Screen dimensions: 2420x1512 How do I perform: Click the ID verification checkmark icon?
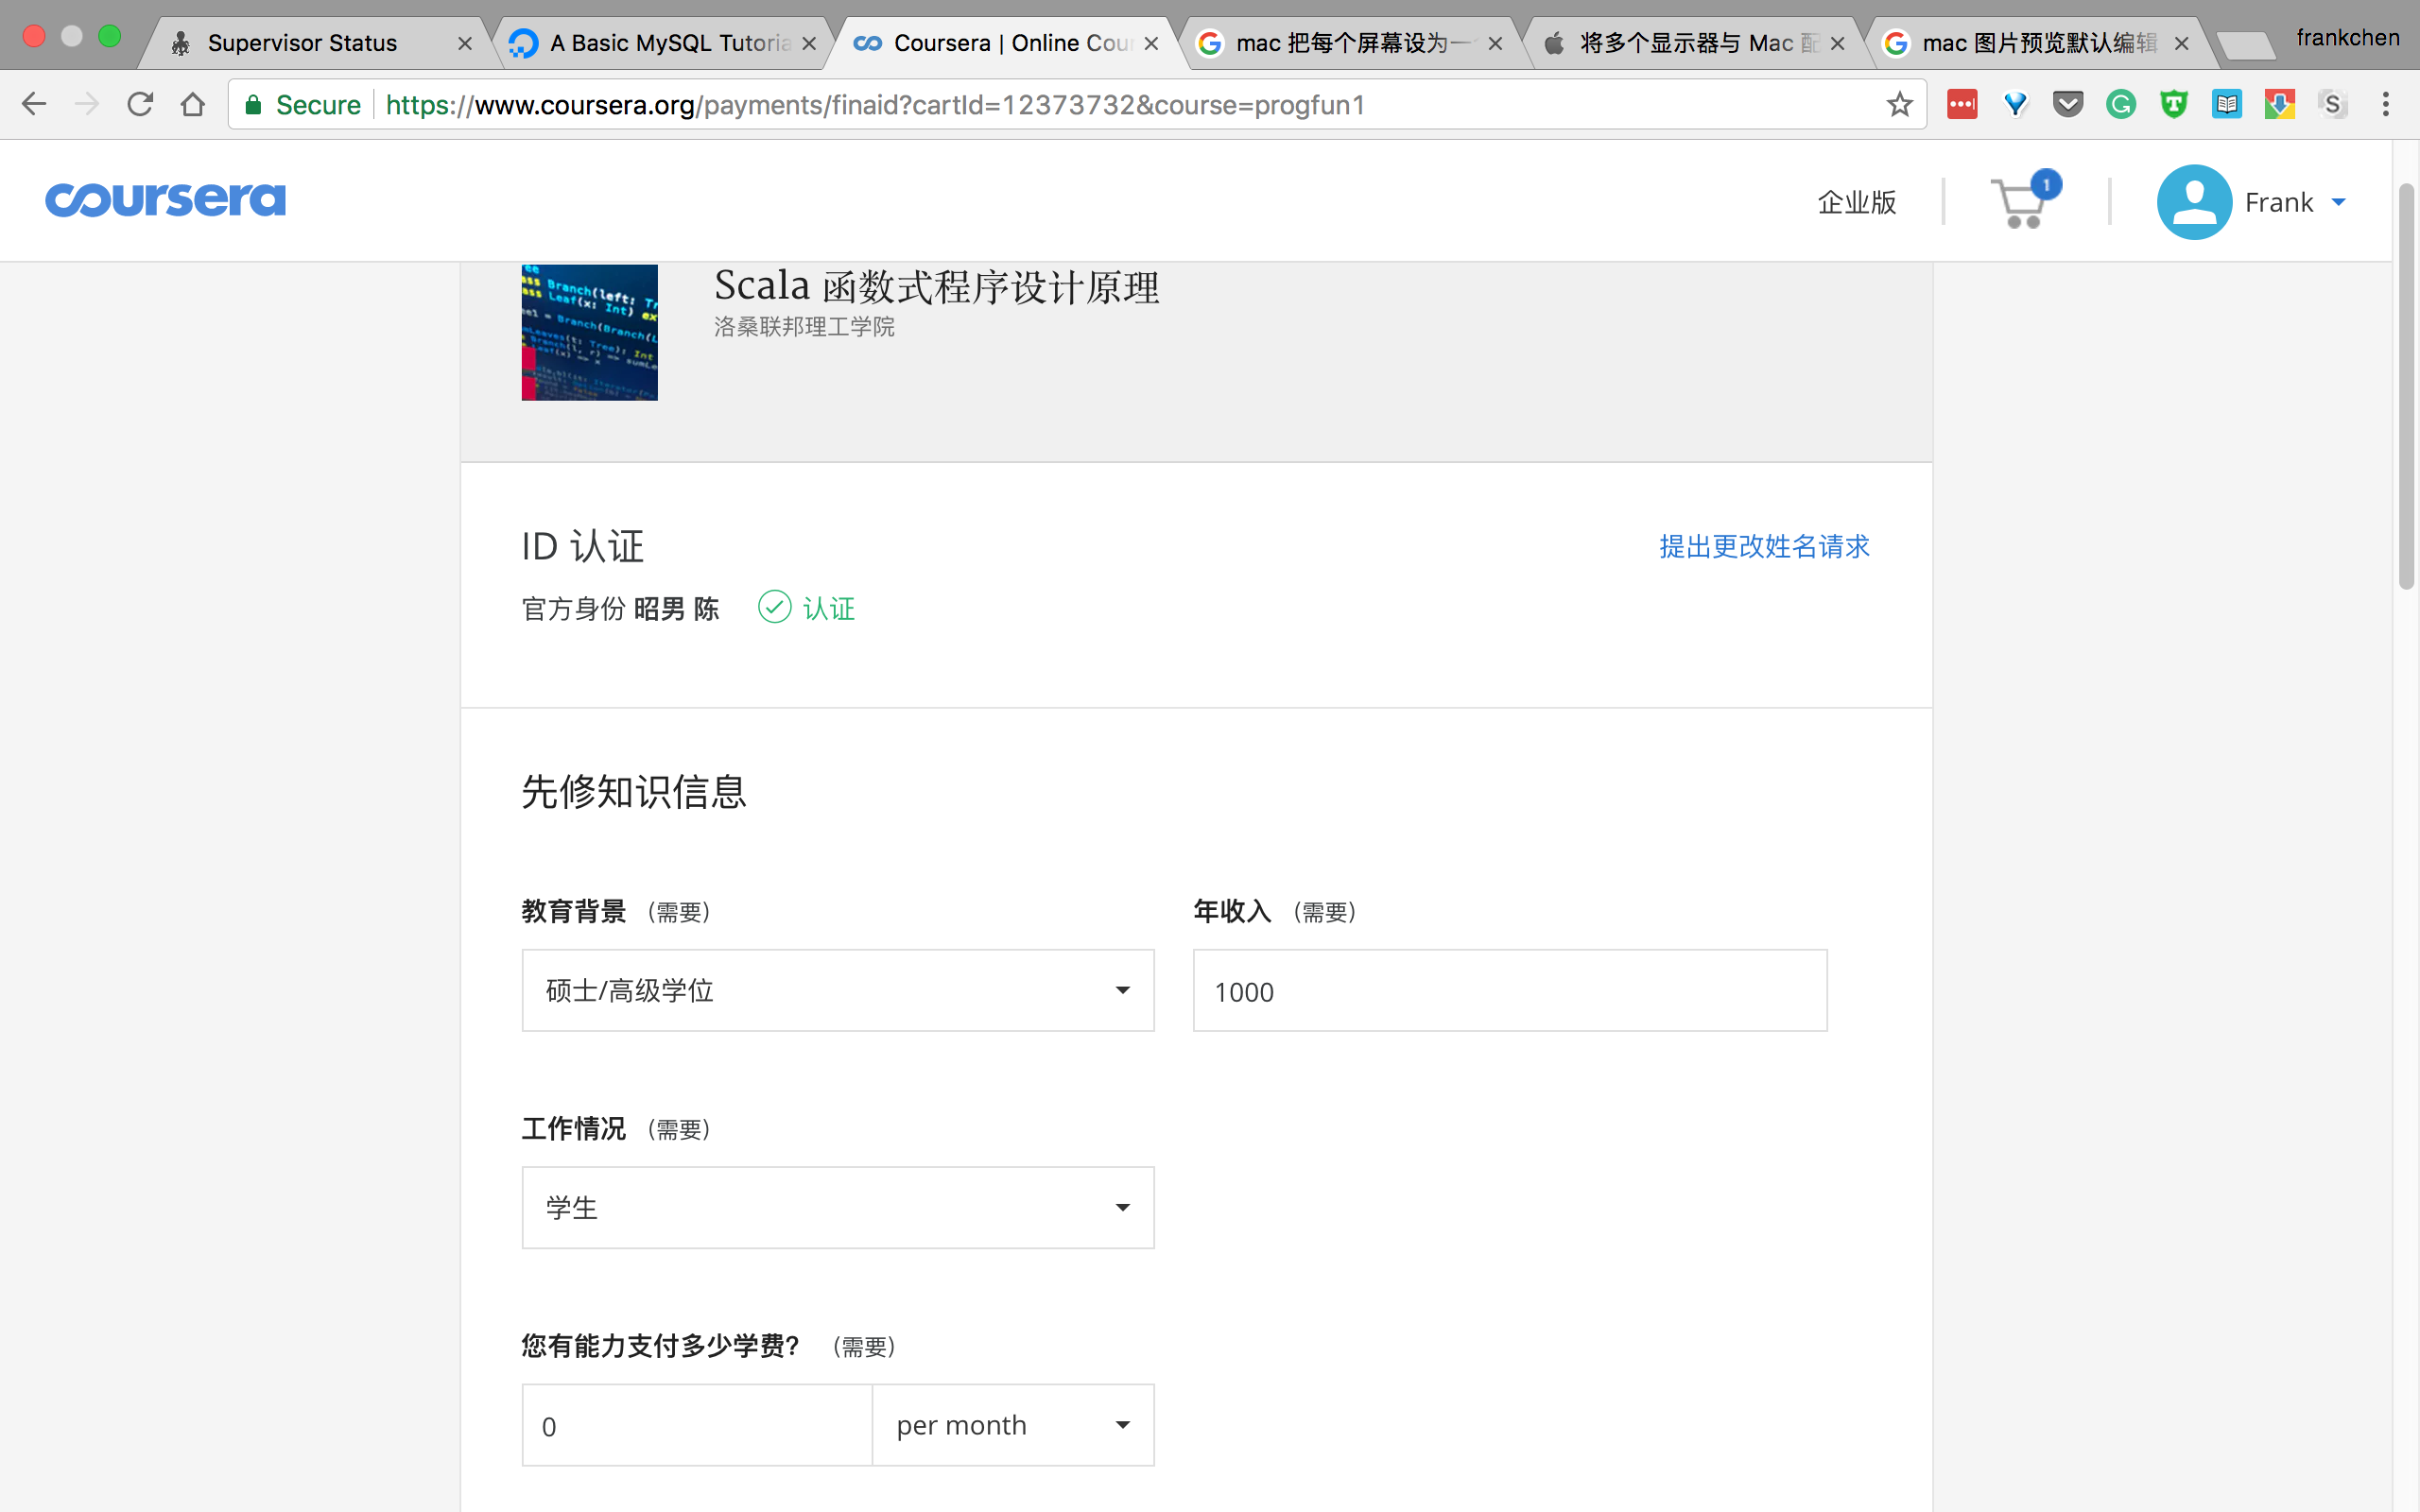click(x=773, y=606)
